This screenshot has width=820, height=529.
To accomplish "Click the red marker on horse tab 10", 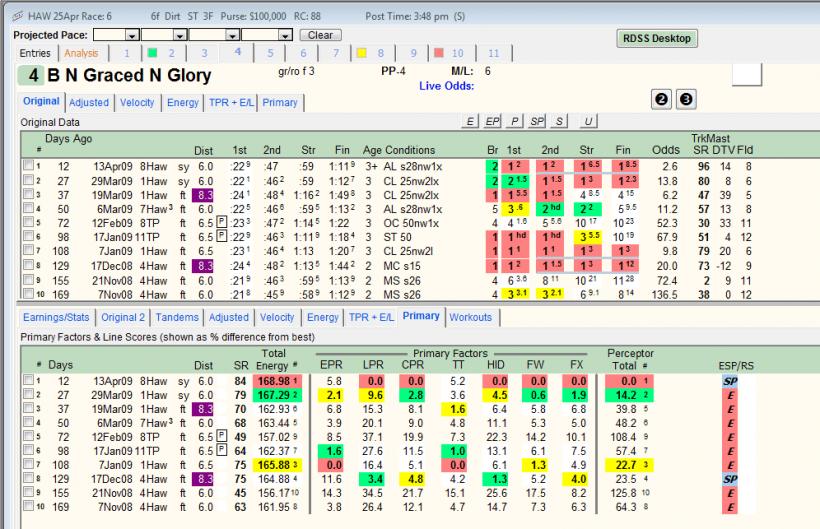I will pyautogui.click(x=439, y=53).
